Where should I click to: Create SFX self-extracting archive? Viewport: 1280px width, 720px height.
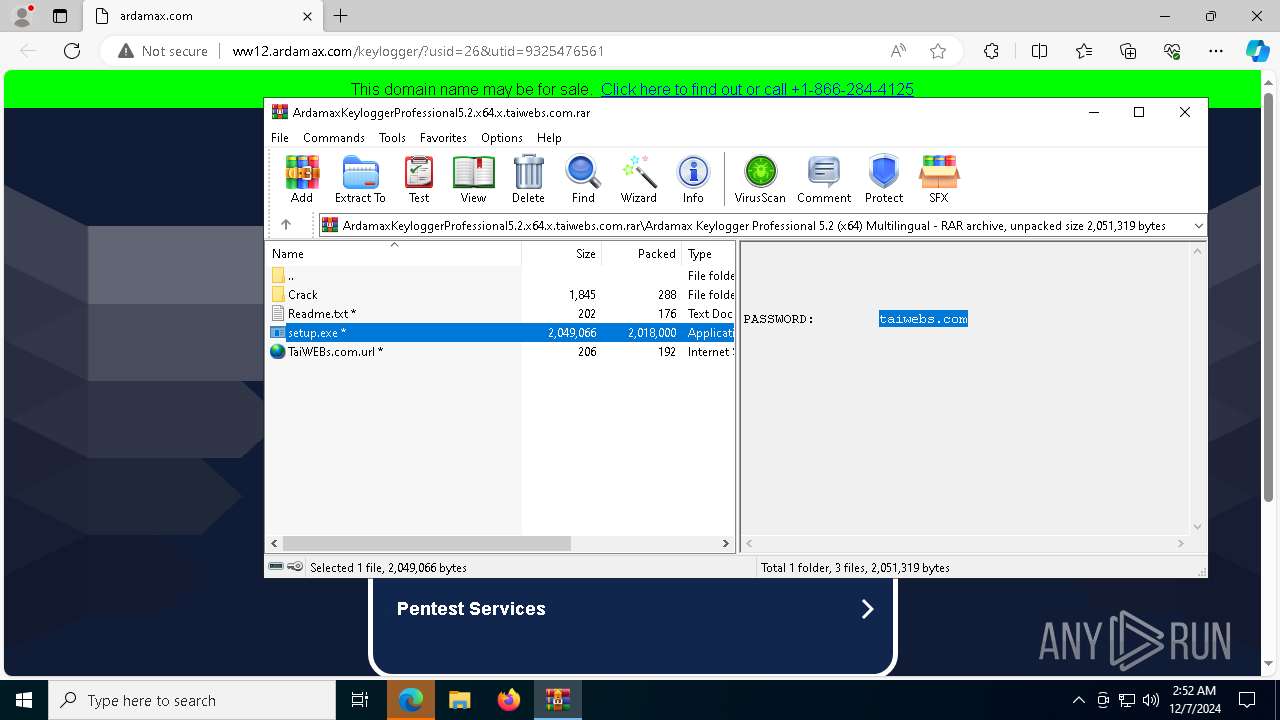tap(938, 179)
